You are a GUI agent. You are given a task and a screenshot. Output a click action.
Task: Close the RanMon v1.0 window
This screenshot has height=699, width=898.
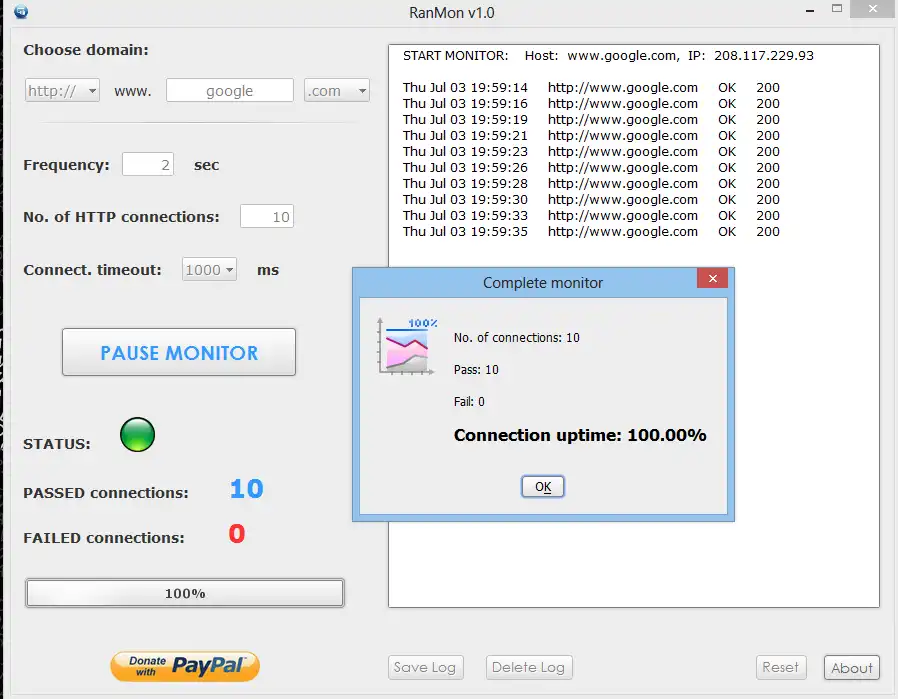click(873, 9)
